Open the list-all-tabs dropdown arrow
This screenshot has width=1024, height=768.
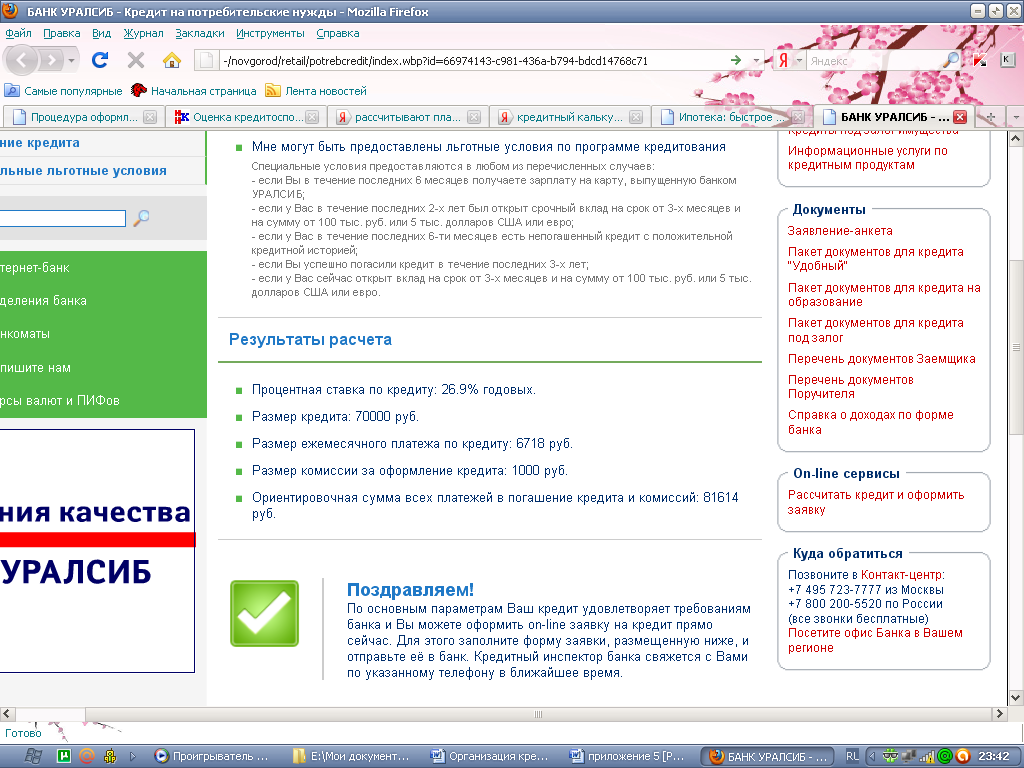1015,117
